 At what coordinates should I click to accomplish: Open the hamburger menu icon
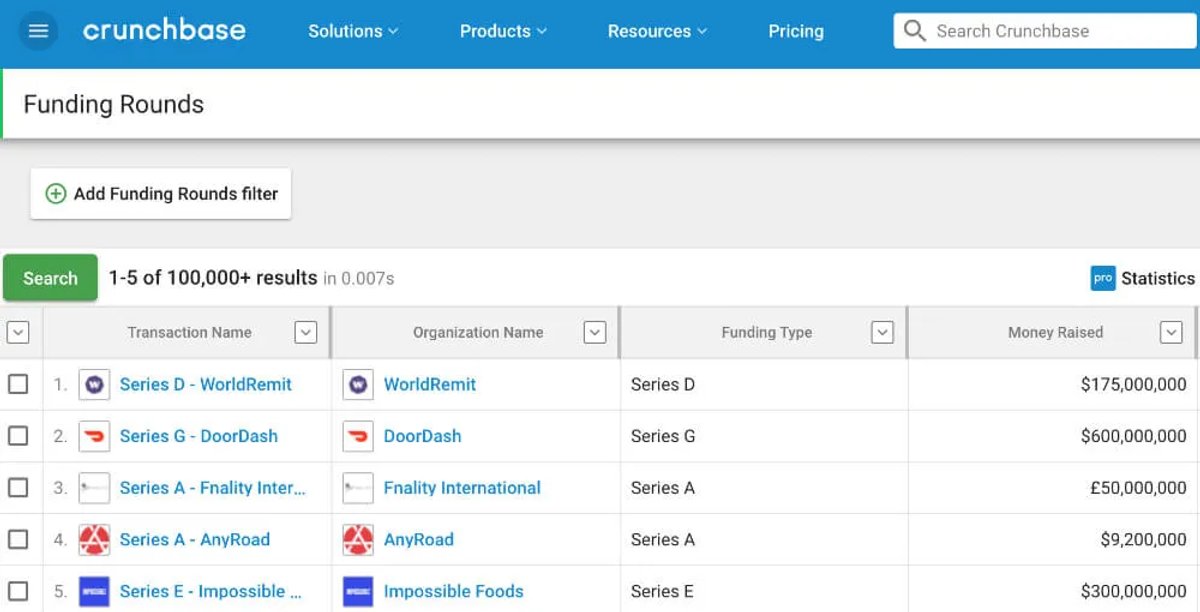(38, 31)
